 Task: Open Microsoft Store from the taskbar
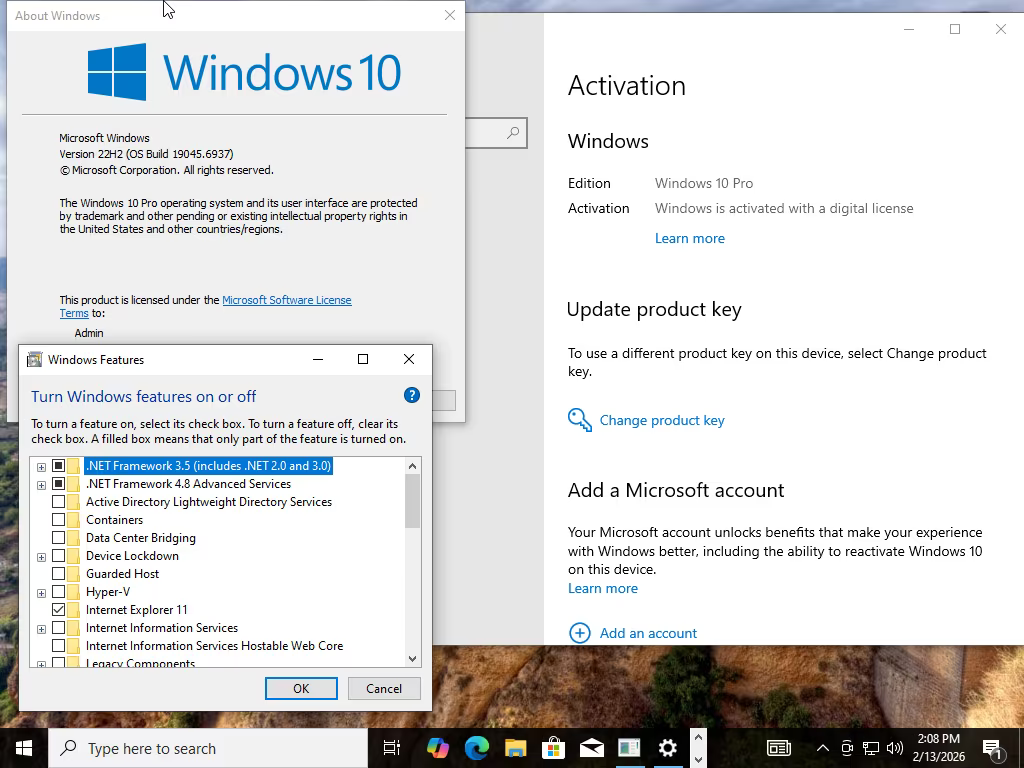(553, 748)
